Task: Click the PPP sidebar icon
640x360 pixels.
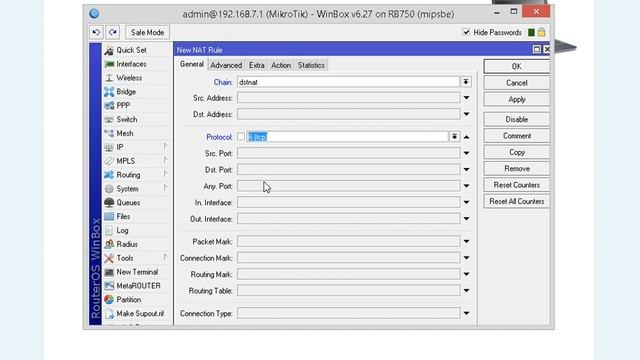Action: [109, 106]
